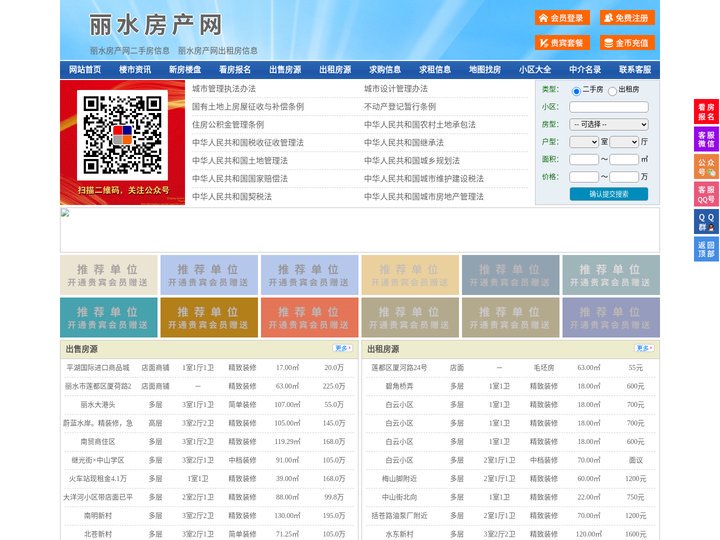Open 出租房源 navigation item

tap(335, 70)
